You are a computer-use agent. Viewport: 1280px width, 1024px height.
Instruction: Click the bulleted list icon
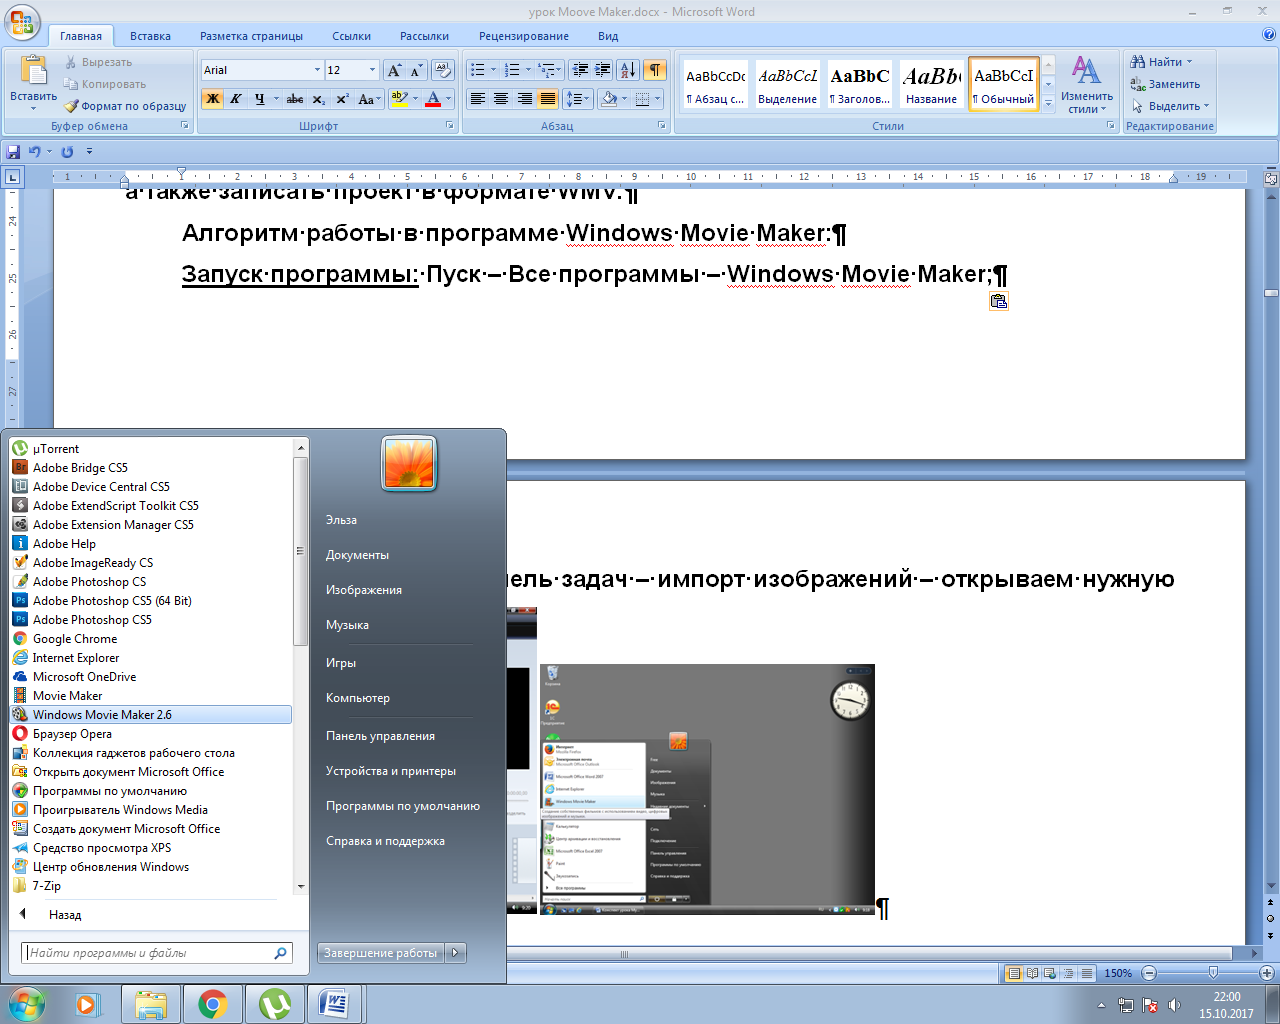point(478,70)
